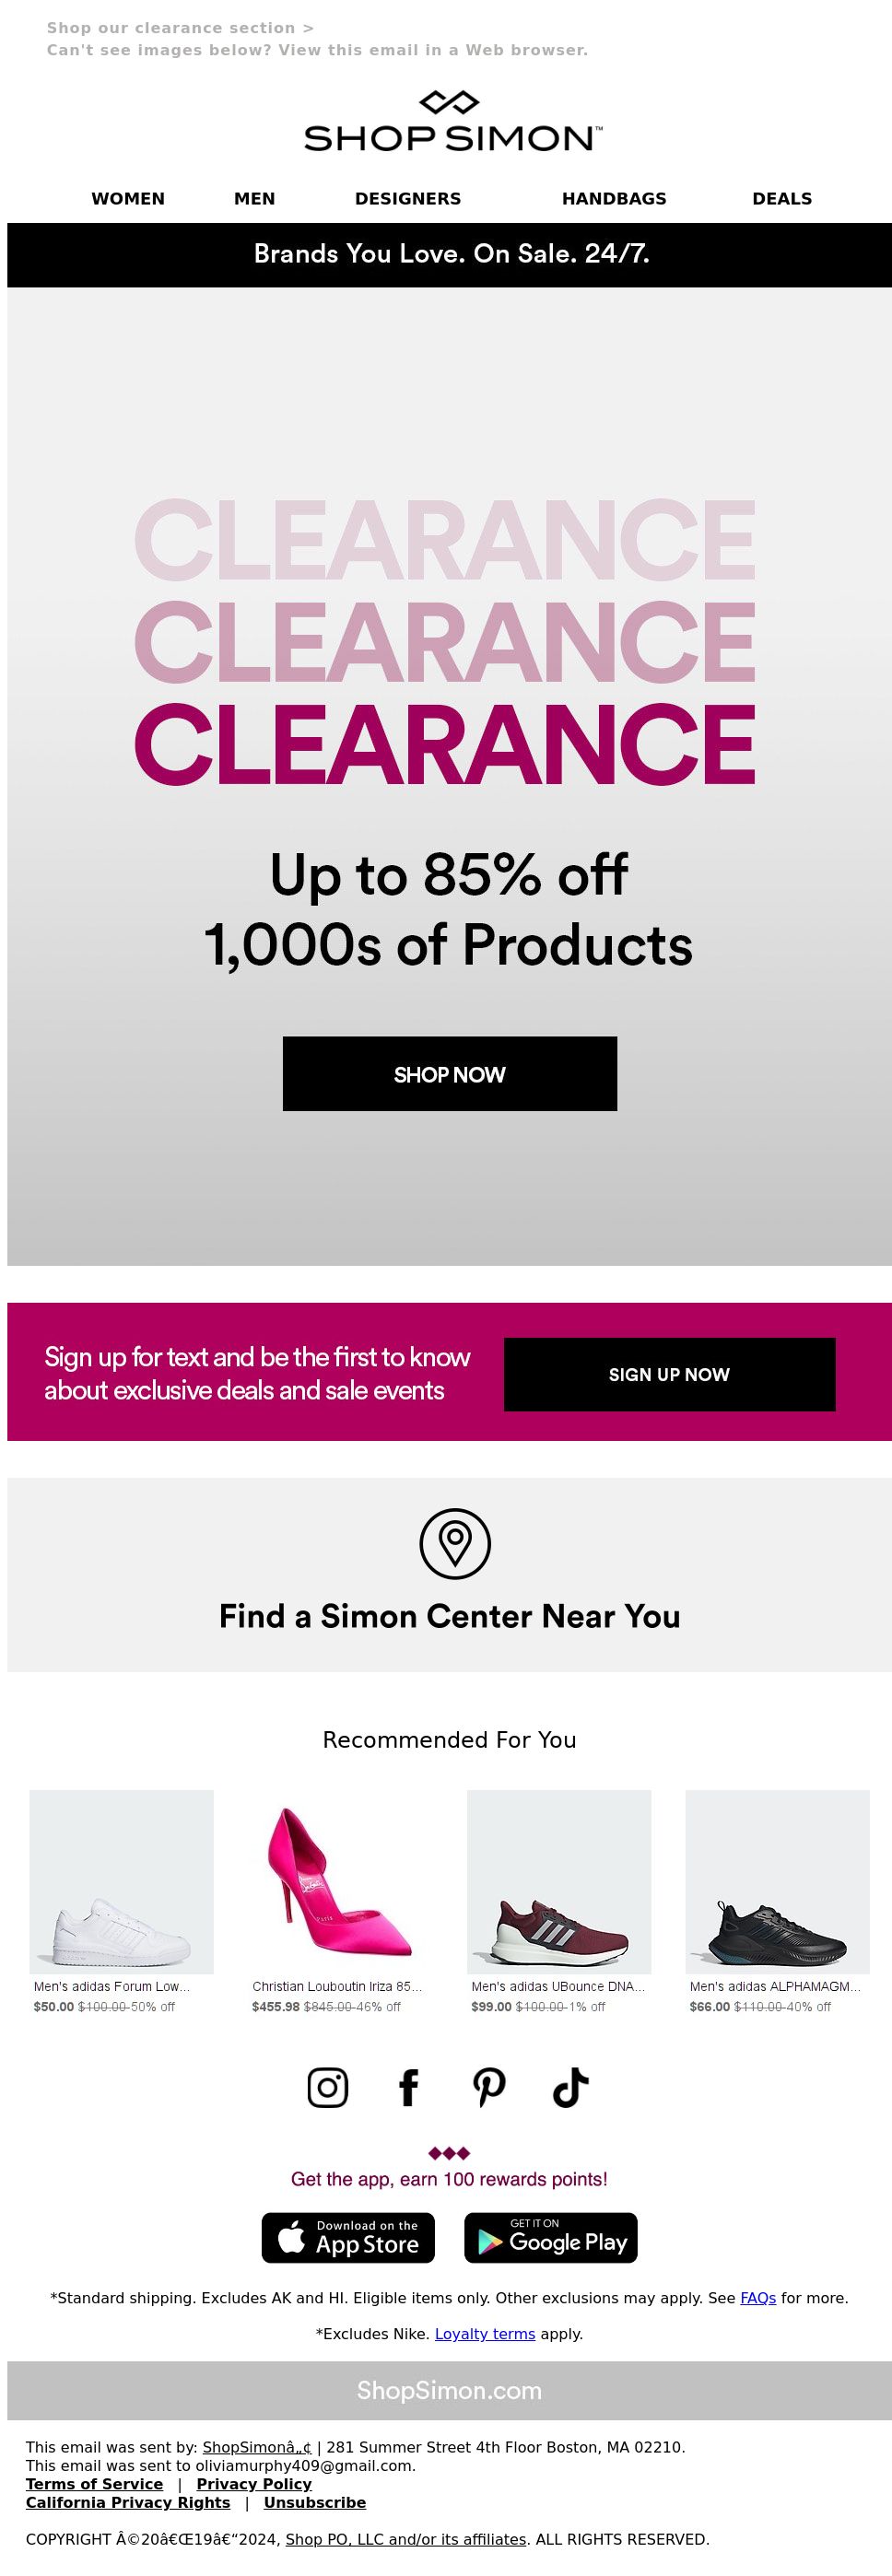Click the ShopSimon.com gray banner
Viewport: 892px width, 2576px height.
tap(449, 2390)
